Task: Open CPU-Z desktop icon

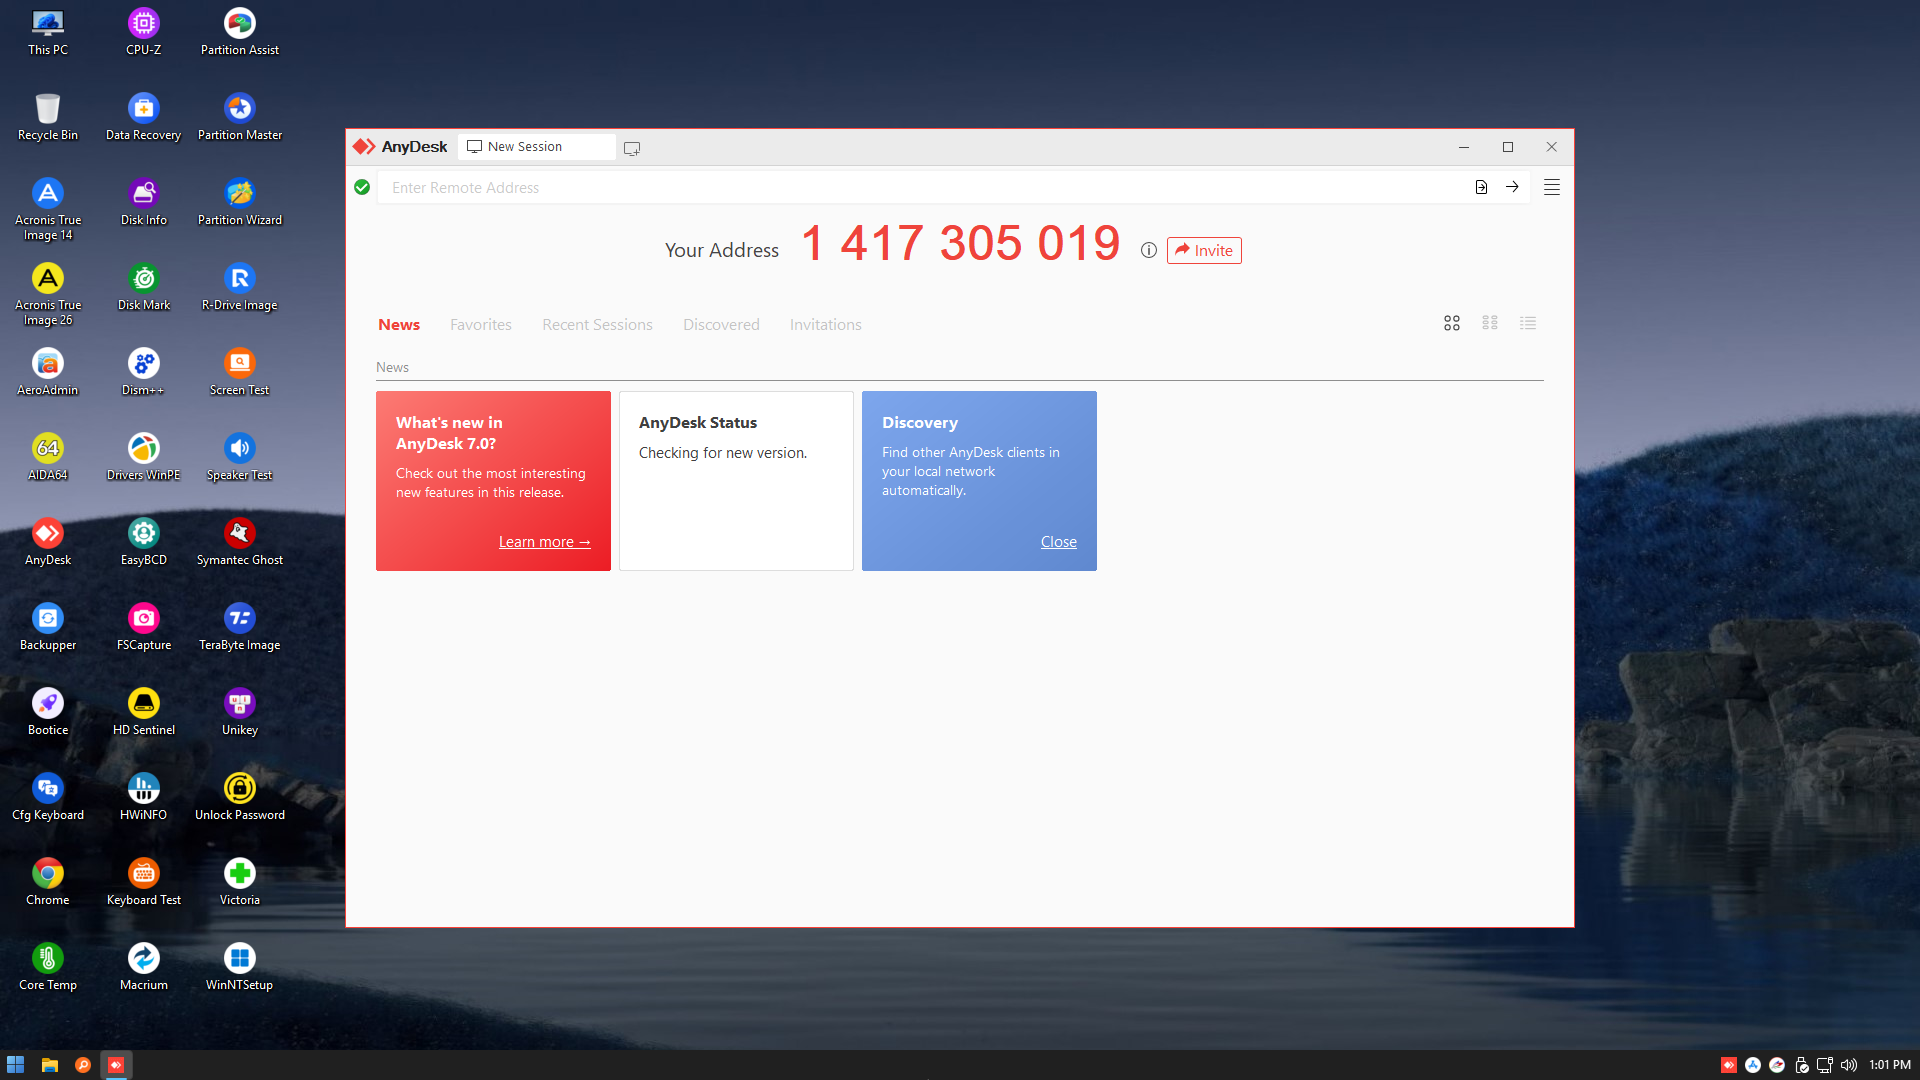Action: click(x=144, y=32)
